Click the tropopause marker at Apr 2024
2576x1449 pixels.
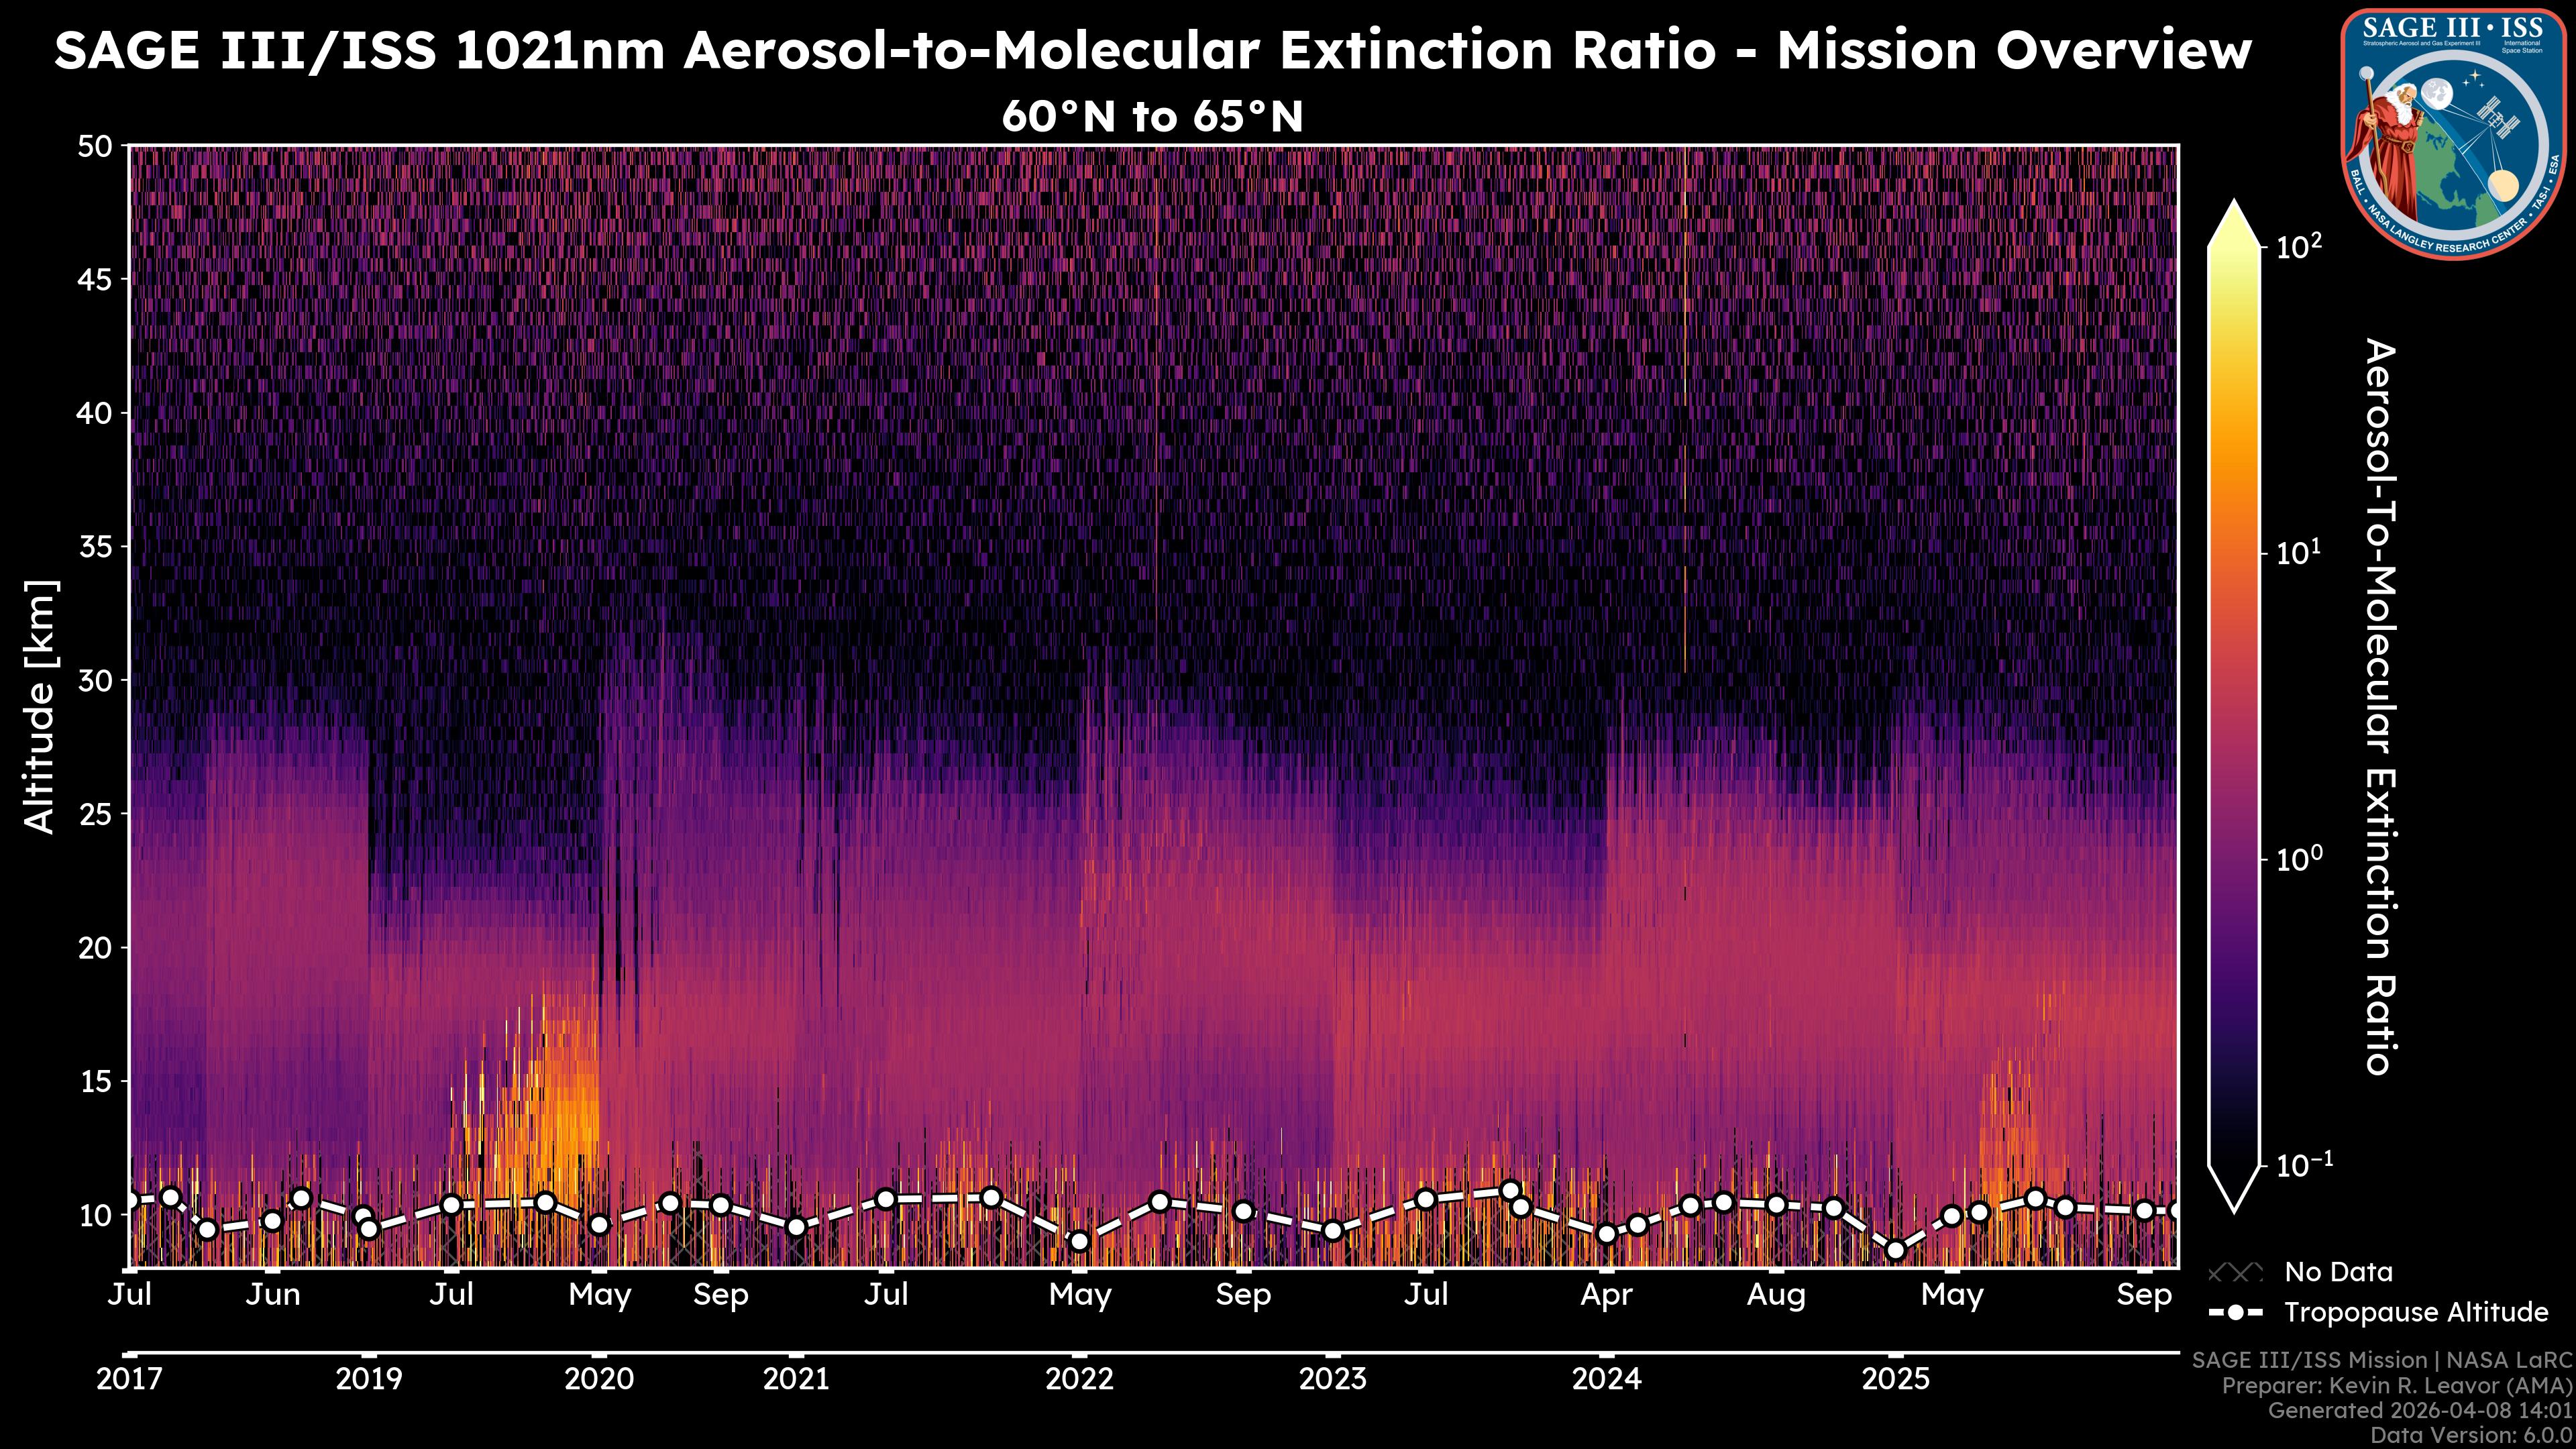[x=1606, y=1235]
